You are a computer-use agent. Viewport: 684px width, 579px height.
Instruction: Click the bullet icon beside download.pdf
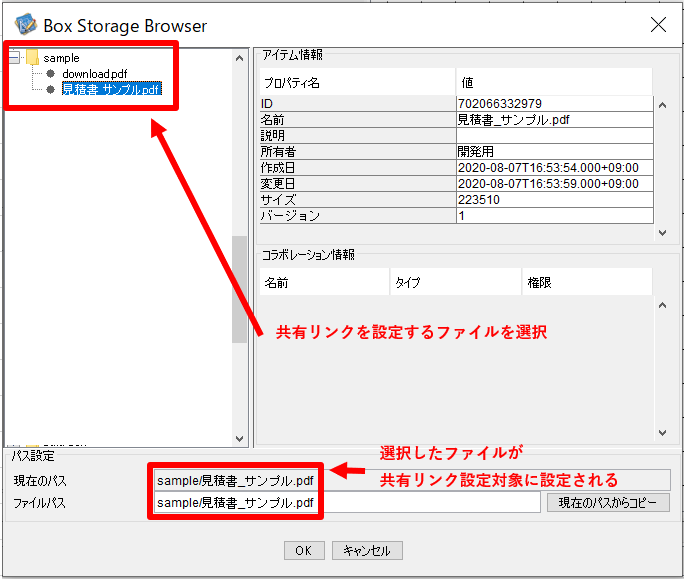51,73
